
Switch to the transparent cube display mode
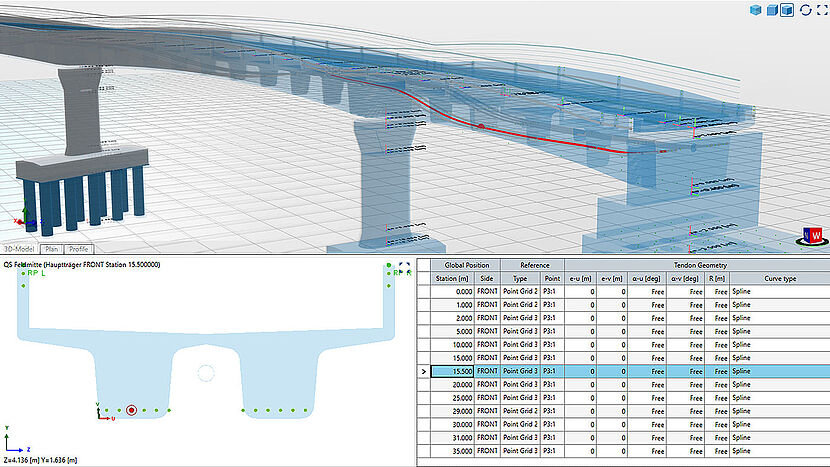[x=754, y=10]
